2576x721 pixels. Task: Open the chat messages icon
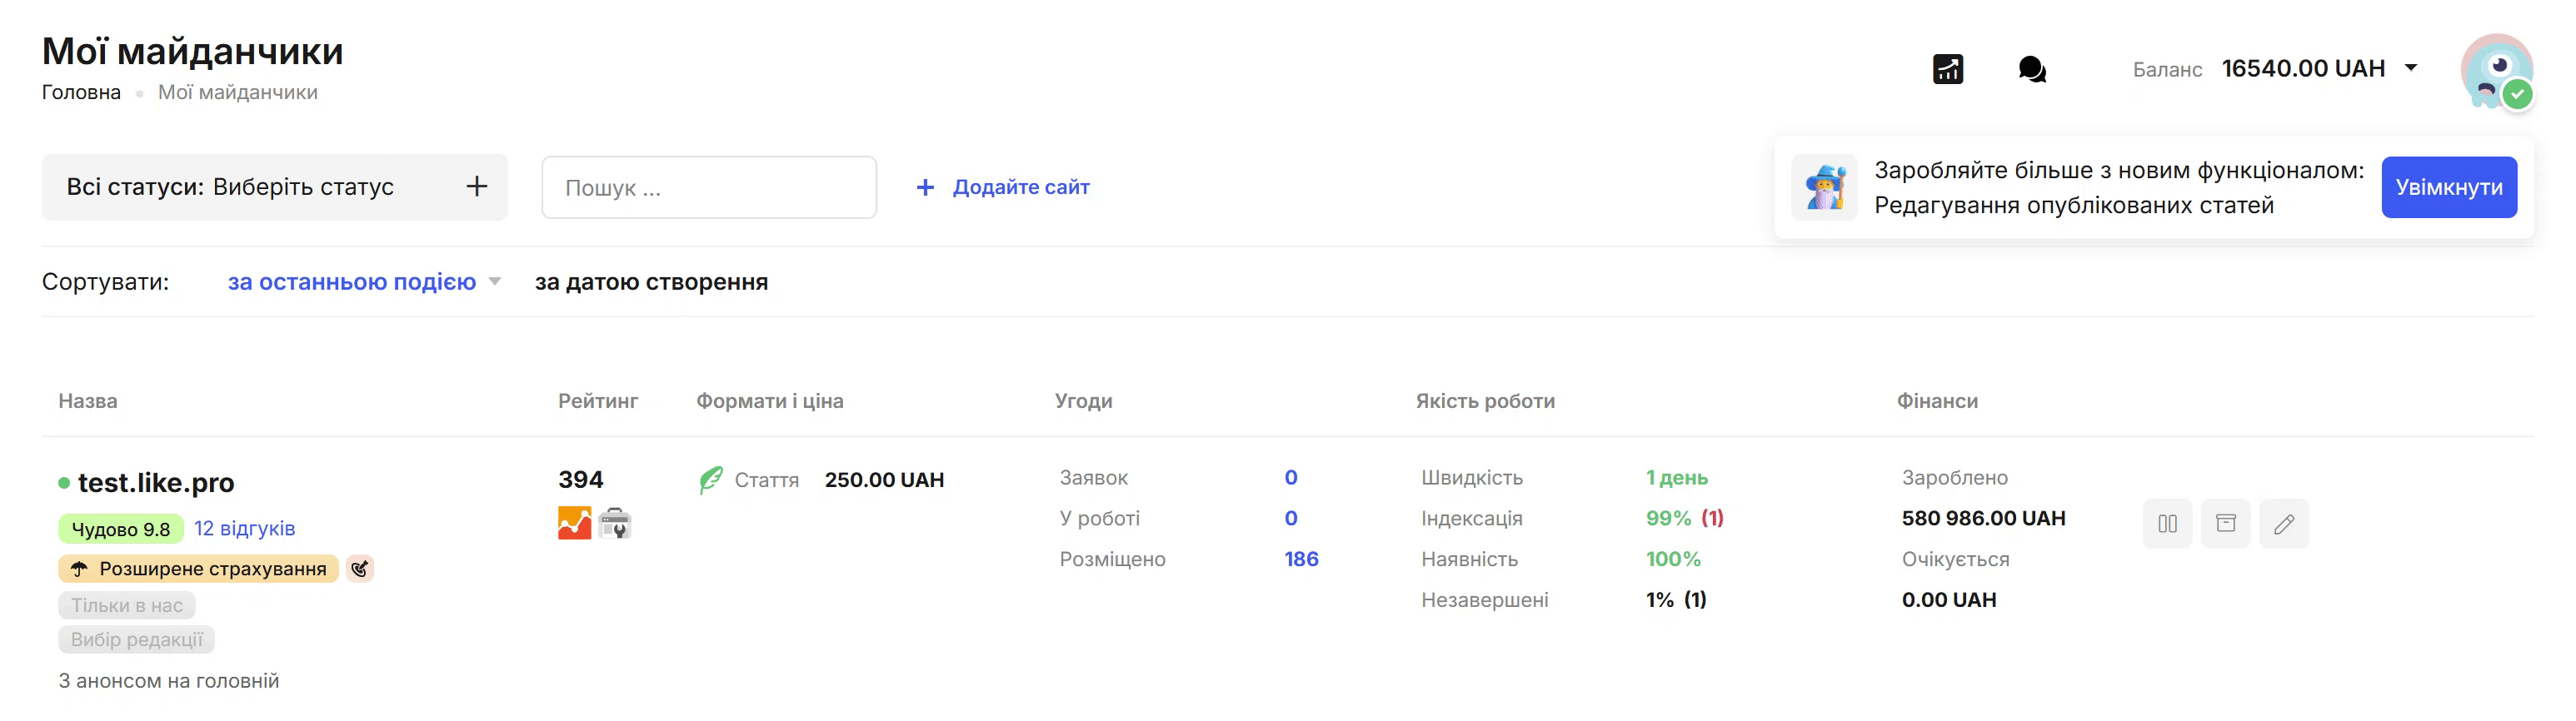coord(2031,69)
